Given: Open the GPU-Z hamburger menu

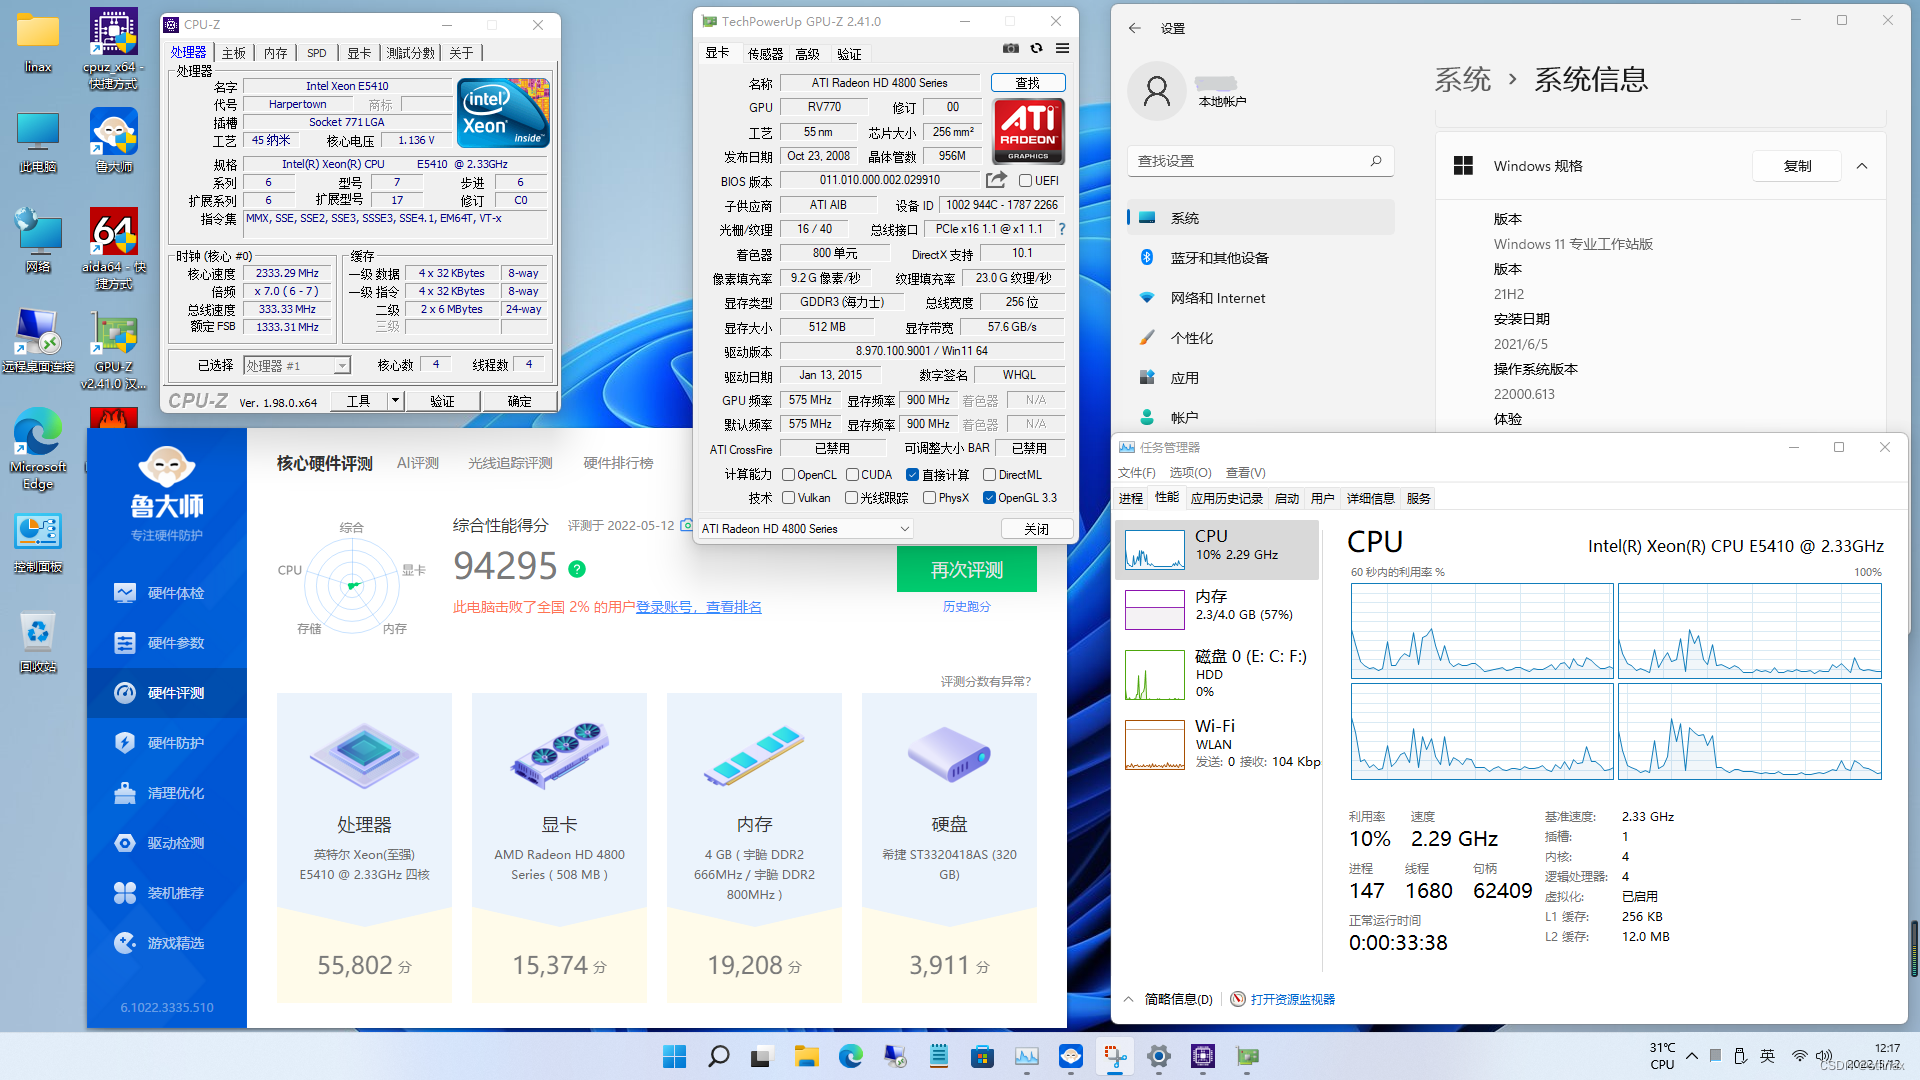Looking at the screenshot, I should click(1062, 48).
